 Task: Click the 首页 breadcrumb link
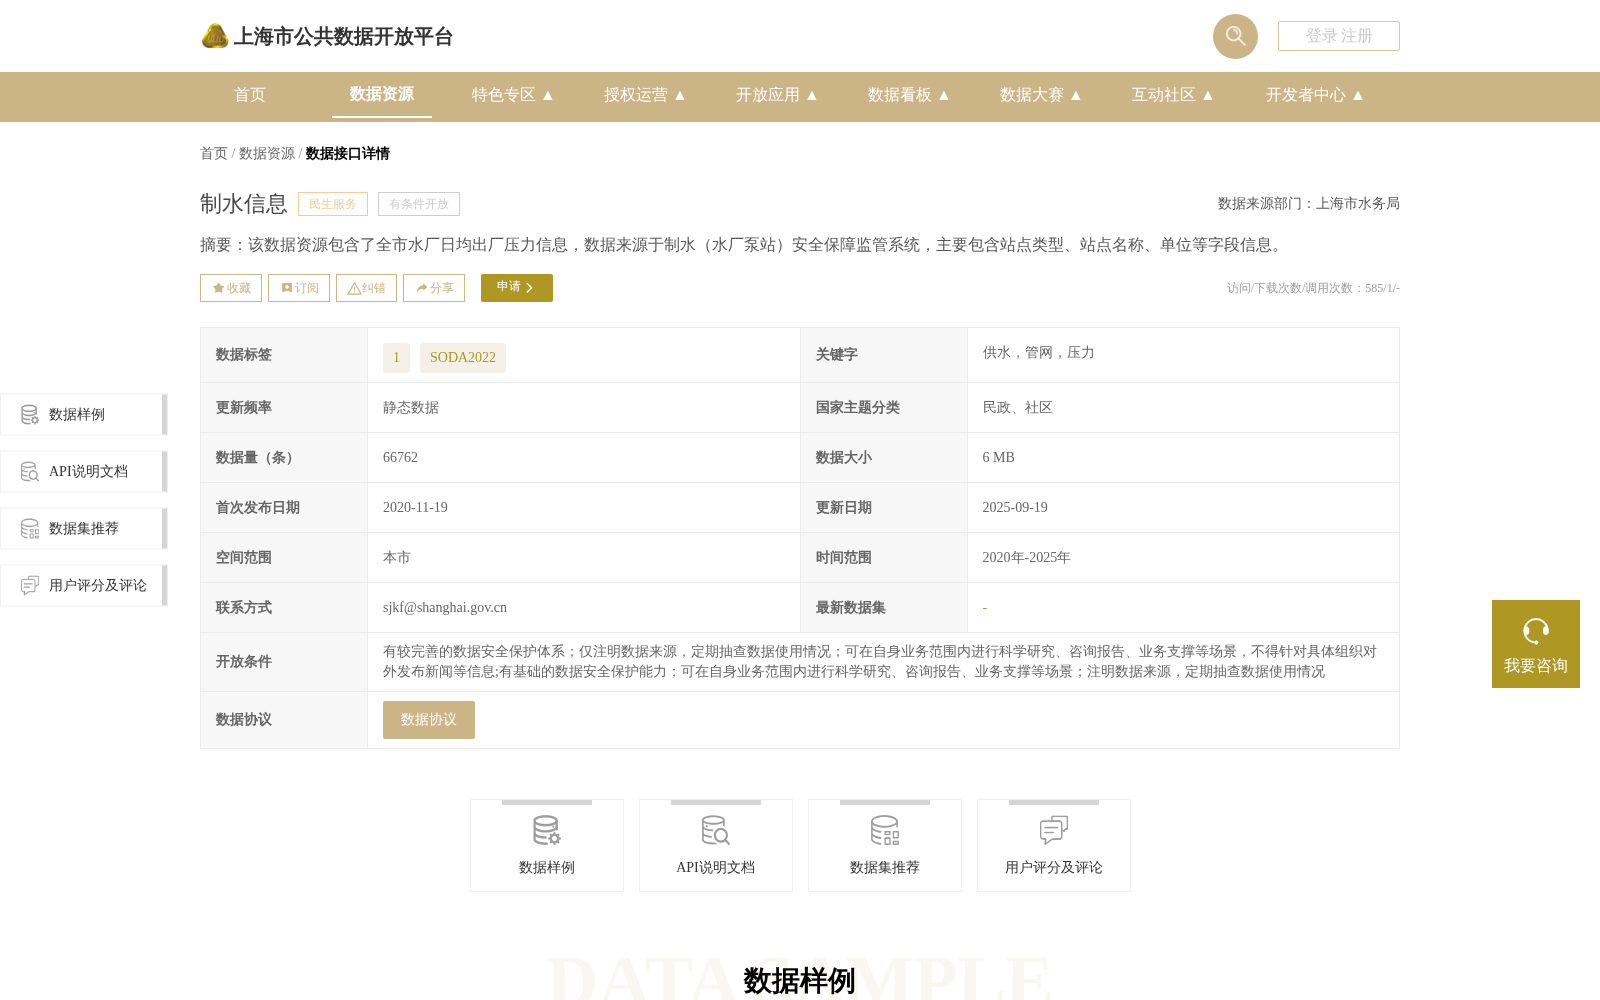tap(214, 153)
